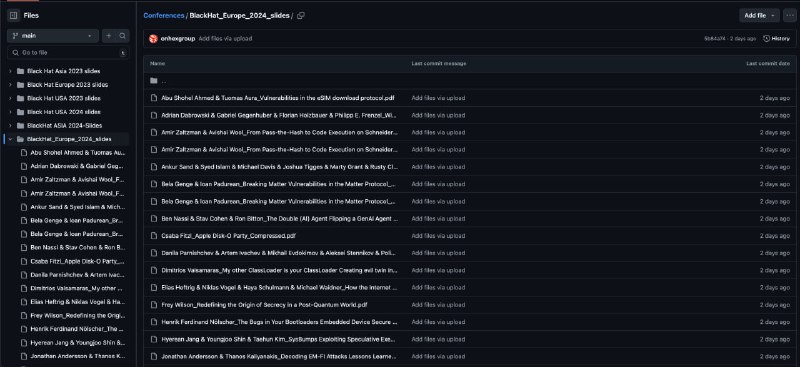The width and height of the screenshot is (800, 367).
Task: Open Abu Shohel Ahmed eSIM download protocol pdf
Action: coord(278,98)
